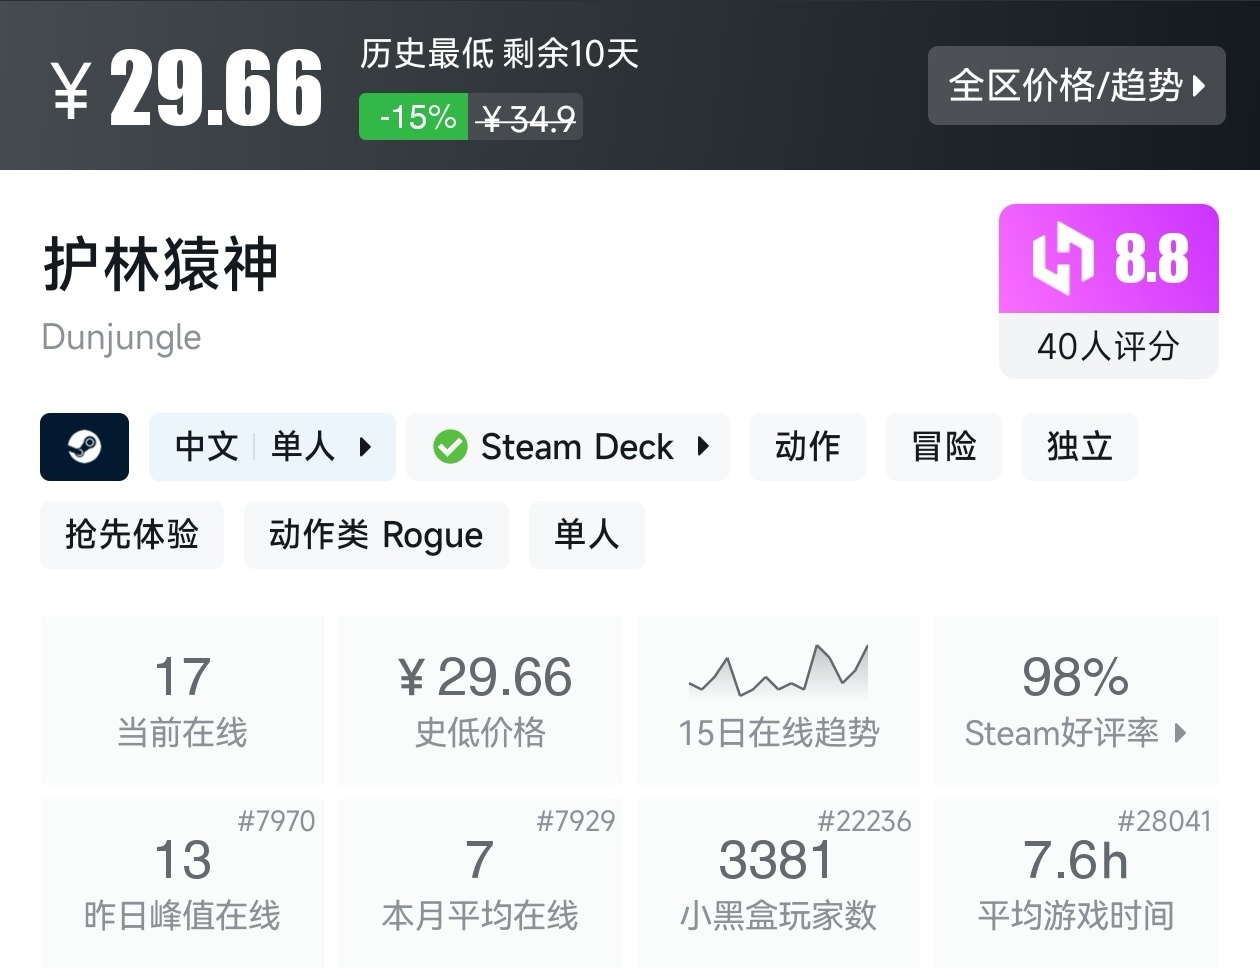This screenshot has height=978, width=1260.
Task: Click the Steam platform icon
Action: point(84,446)
